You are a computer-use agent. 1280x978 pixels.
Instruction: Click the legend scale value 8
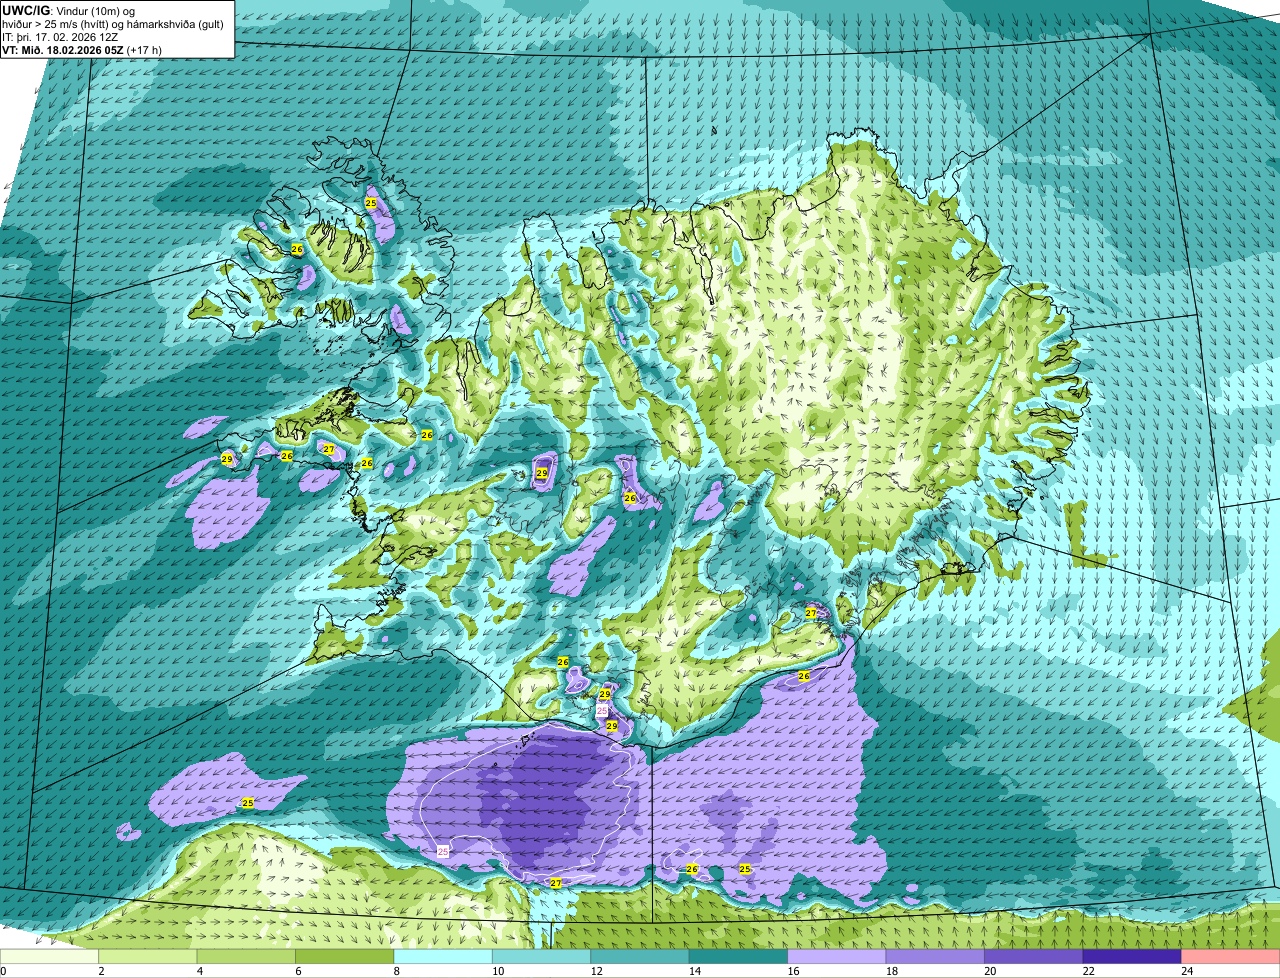(x=396, y=971)
